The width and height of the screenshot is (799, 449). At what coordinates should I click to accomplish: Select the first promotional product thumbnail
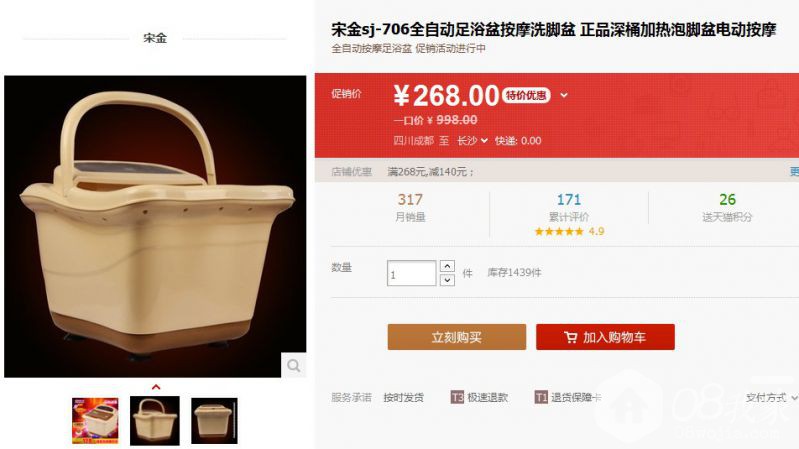95,420
